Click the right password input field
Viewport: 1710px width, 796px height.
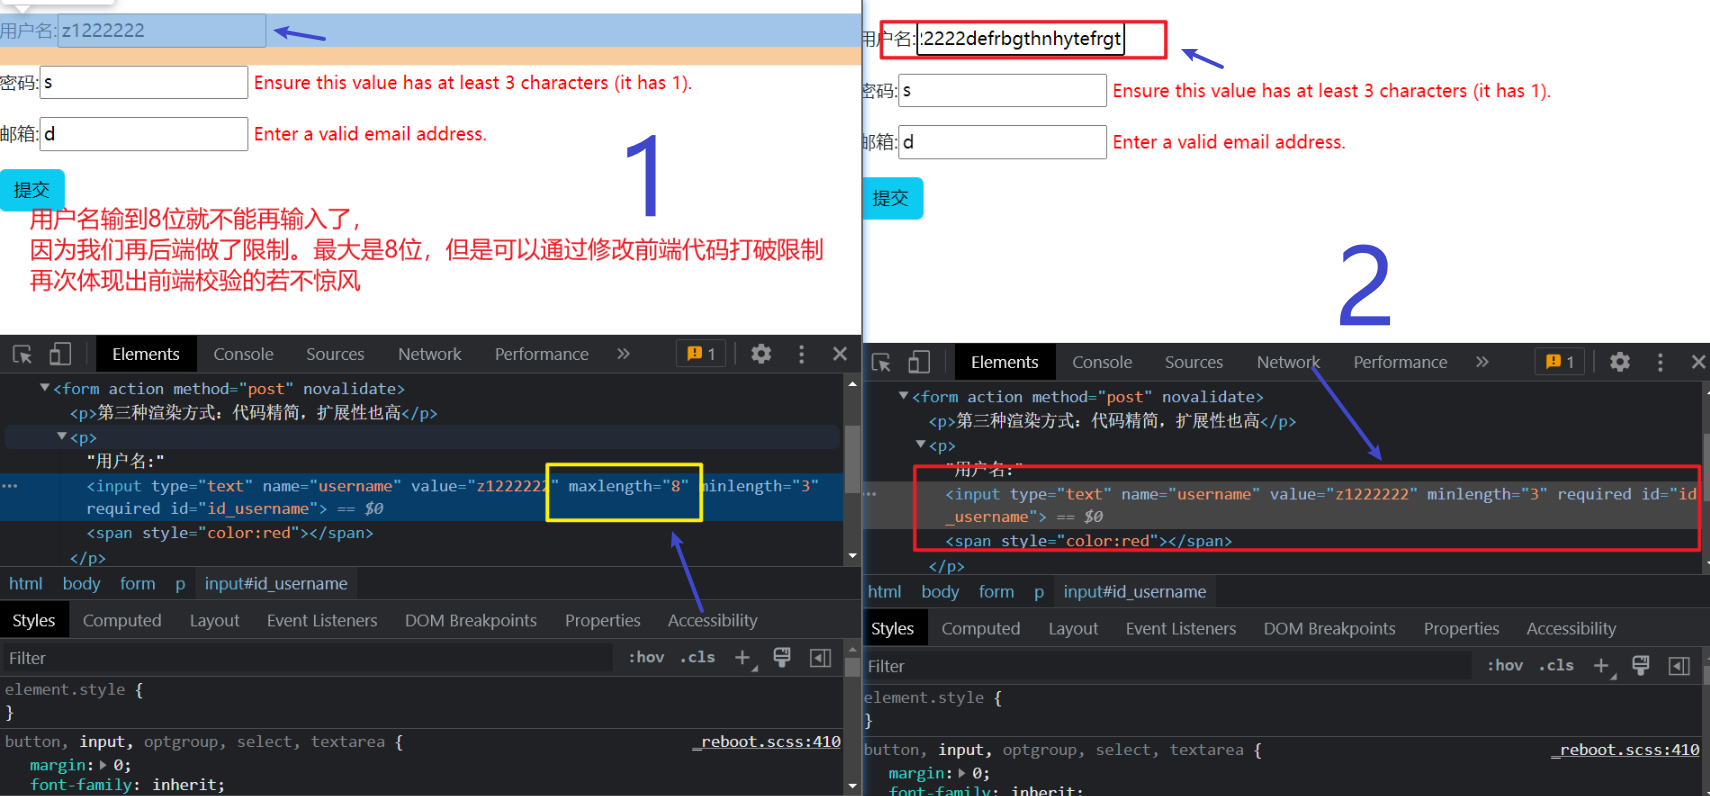(1002, 90)
